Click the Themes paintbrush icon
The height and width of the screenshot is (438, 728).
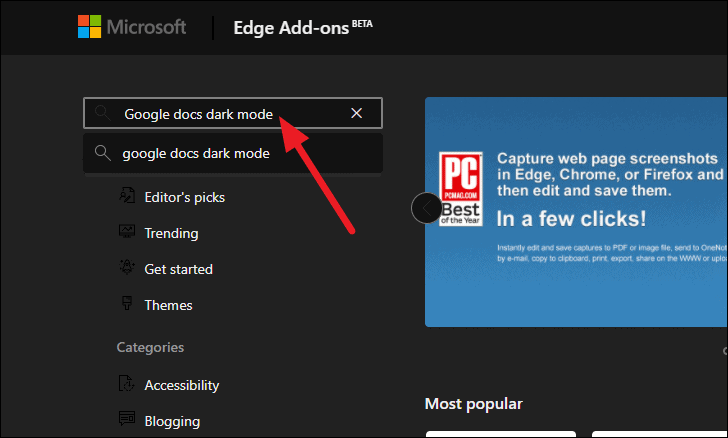(x=126, y=303)
